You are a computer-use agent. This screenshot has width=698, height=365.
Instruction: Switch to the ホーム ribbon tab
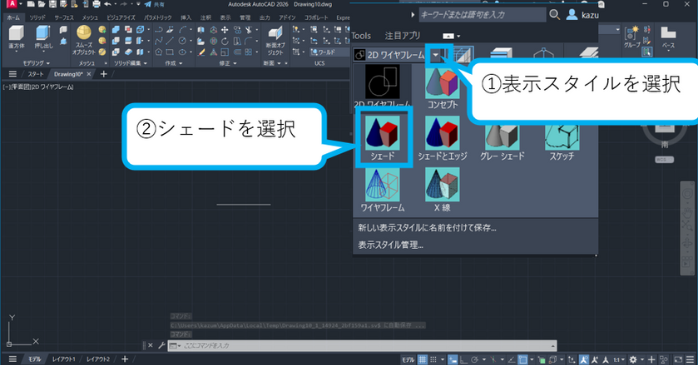pyautogui.click(x=13, y=17)
